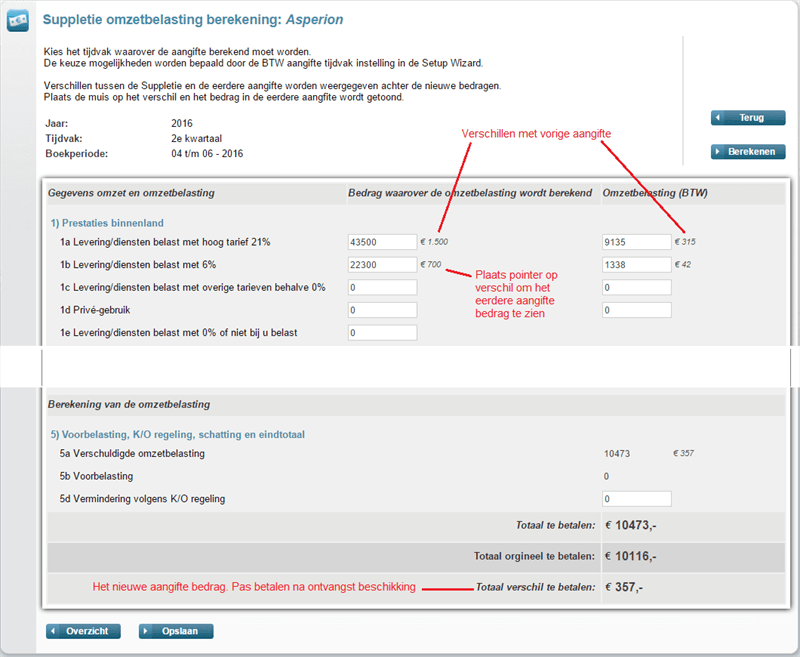The width and height of the screenshot is (800, 657).
Task: Click the € 1.500 difference next to 1a
Action: point(434,242)
